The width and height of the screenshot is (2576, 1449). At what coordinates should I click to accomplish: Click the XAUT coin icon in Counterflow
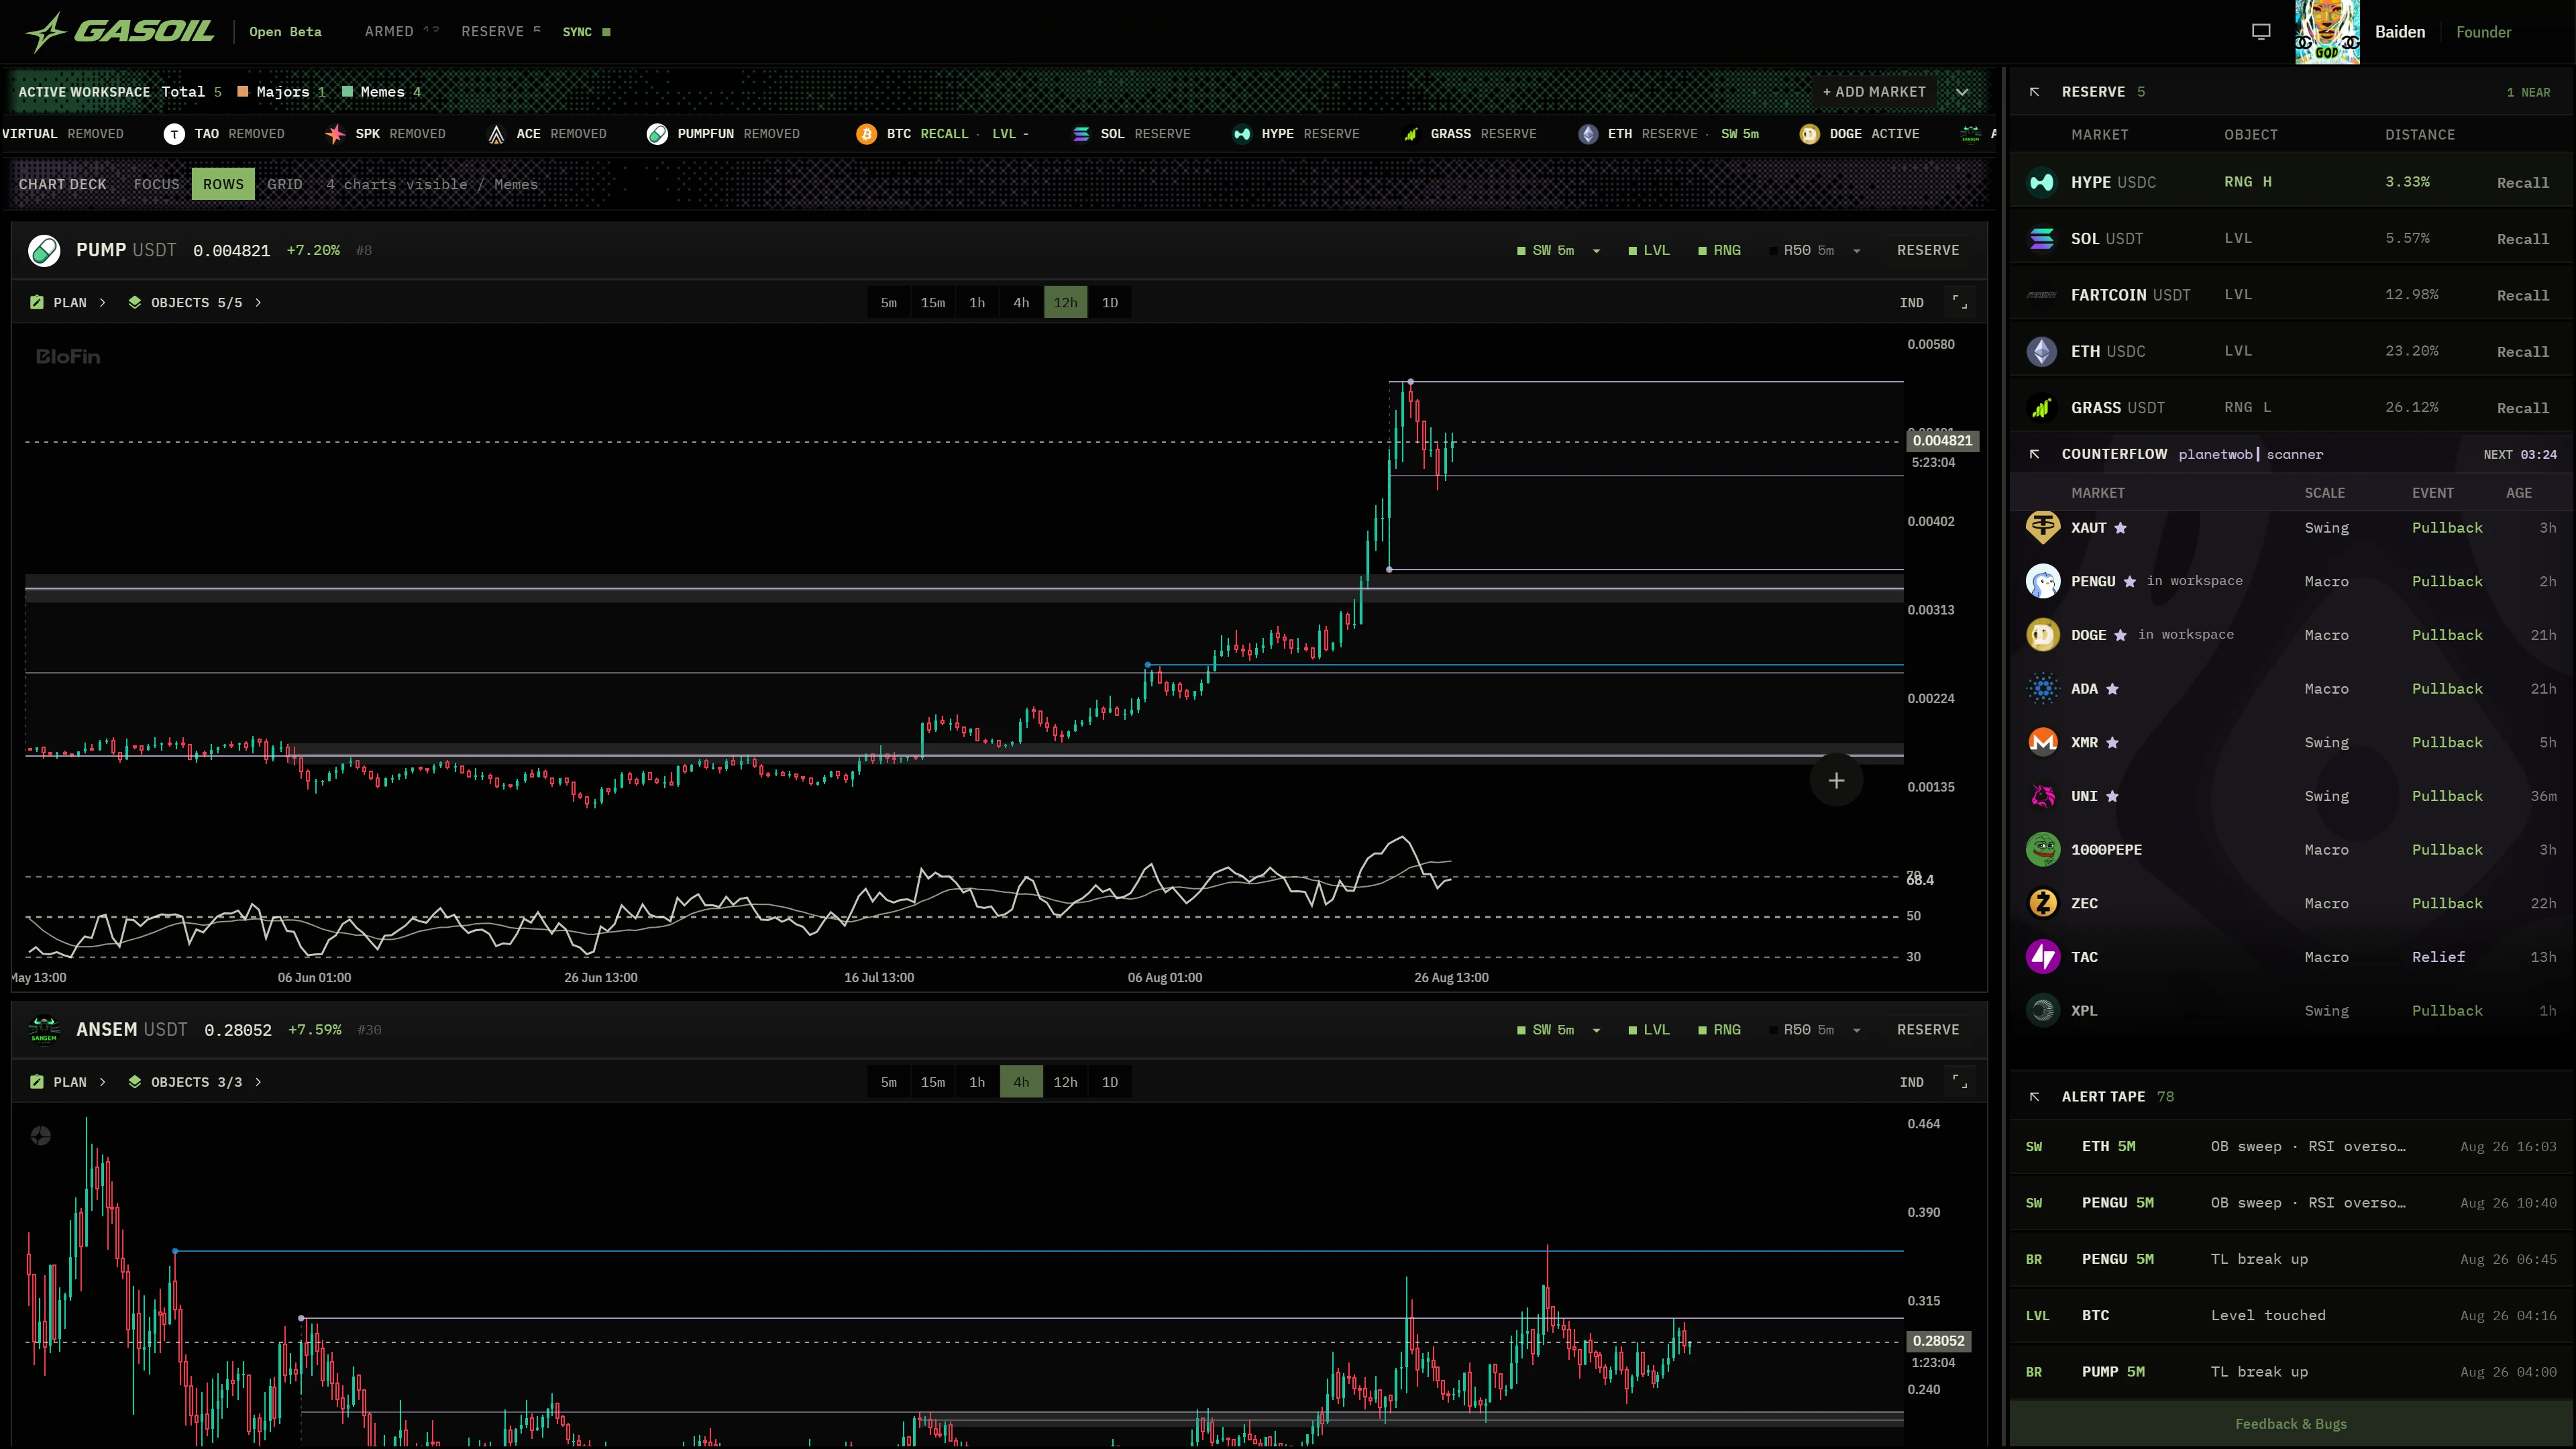(2042, 527)
